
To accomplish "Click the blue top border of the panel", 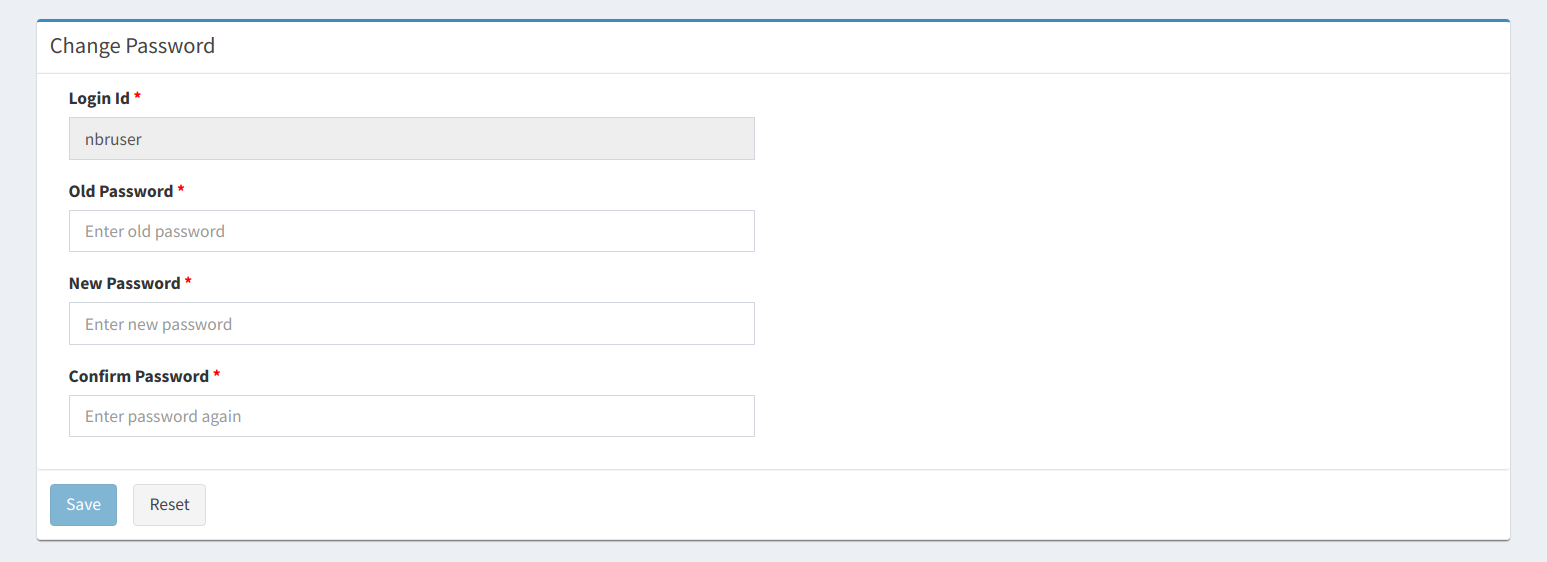I will (772, 20).
